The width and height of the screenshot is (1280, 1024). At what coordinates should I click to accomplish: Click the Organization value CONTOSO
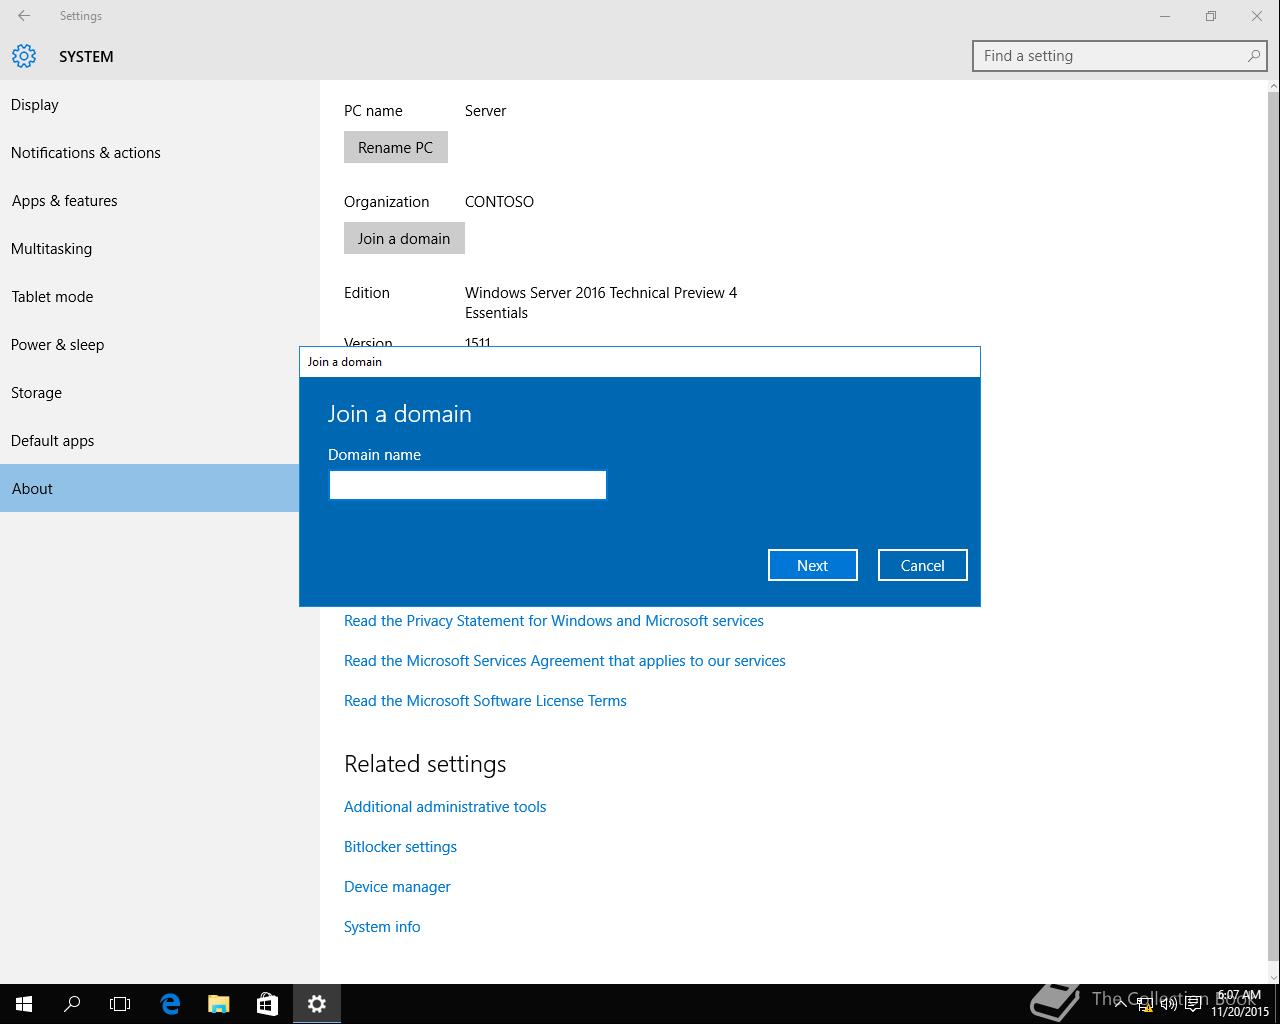[499, 202]
